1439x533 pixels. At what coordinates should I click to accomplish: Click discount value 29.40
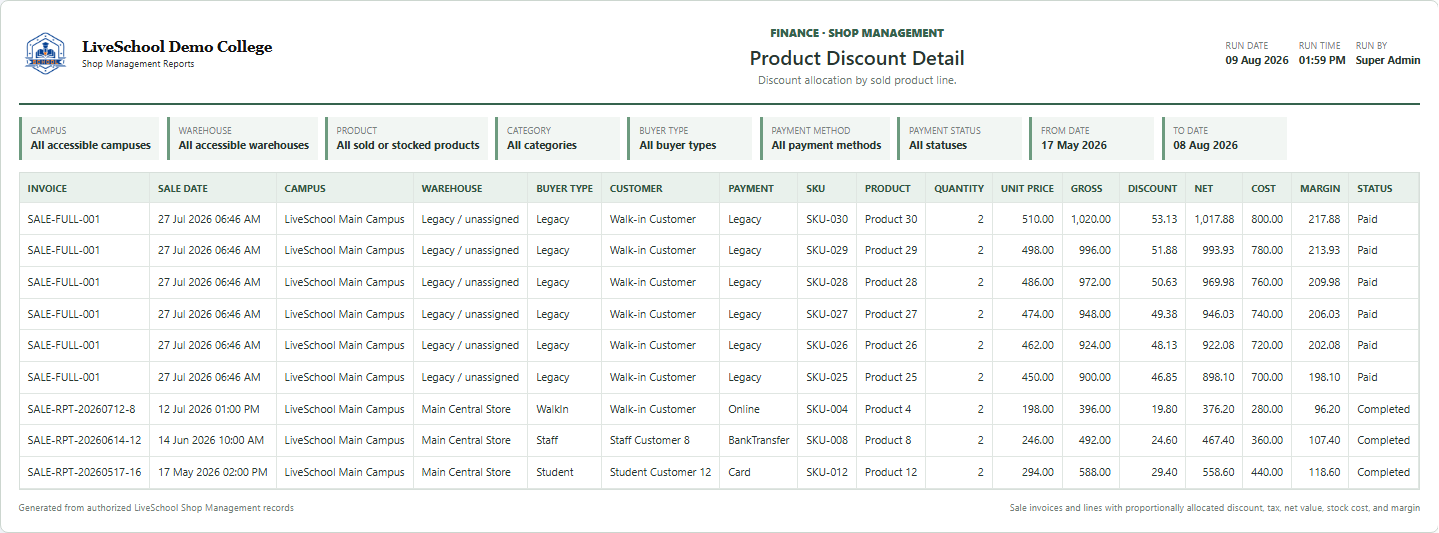(x=1164, y=472)
